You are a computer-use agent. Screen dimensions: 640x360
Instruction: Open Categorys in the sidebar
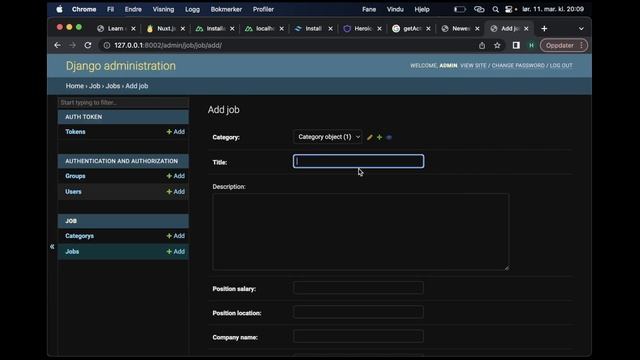click(x=80, y=236)
